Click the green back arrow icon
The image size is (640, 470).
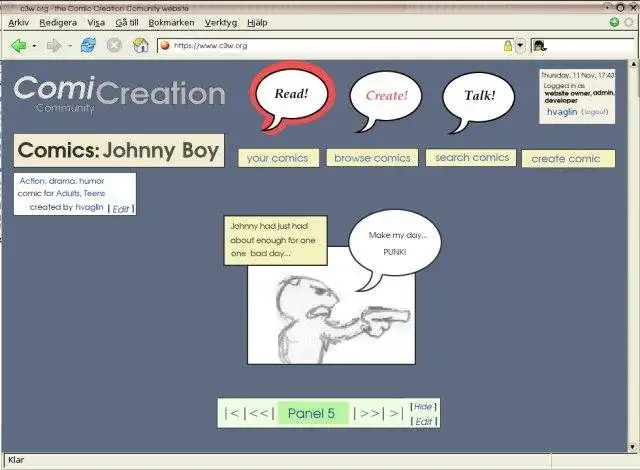click(19, 46)
